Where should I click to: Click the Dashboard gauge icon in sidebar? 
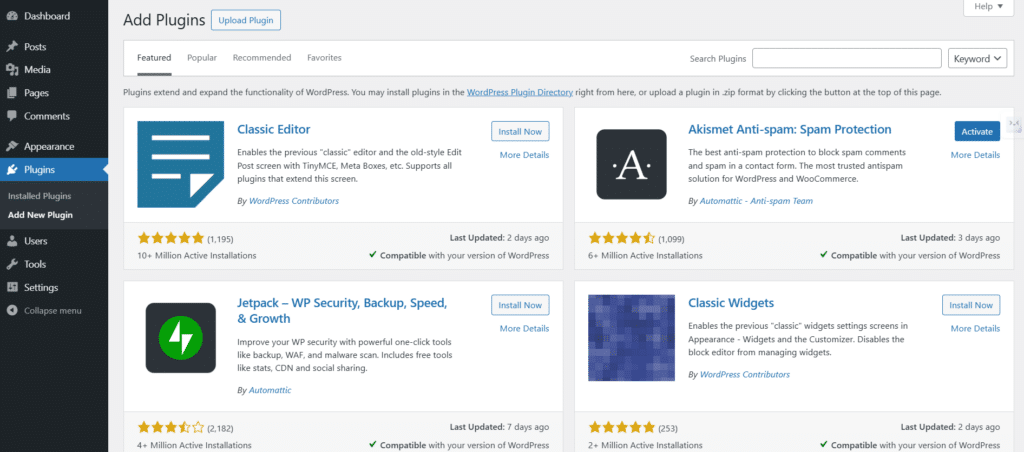tap(12, 16)
